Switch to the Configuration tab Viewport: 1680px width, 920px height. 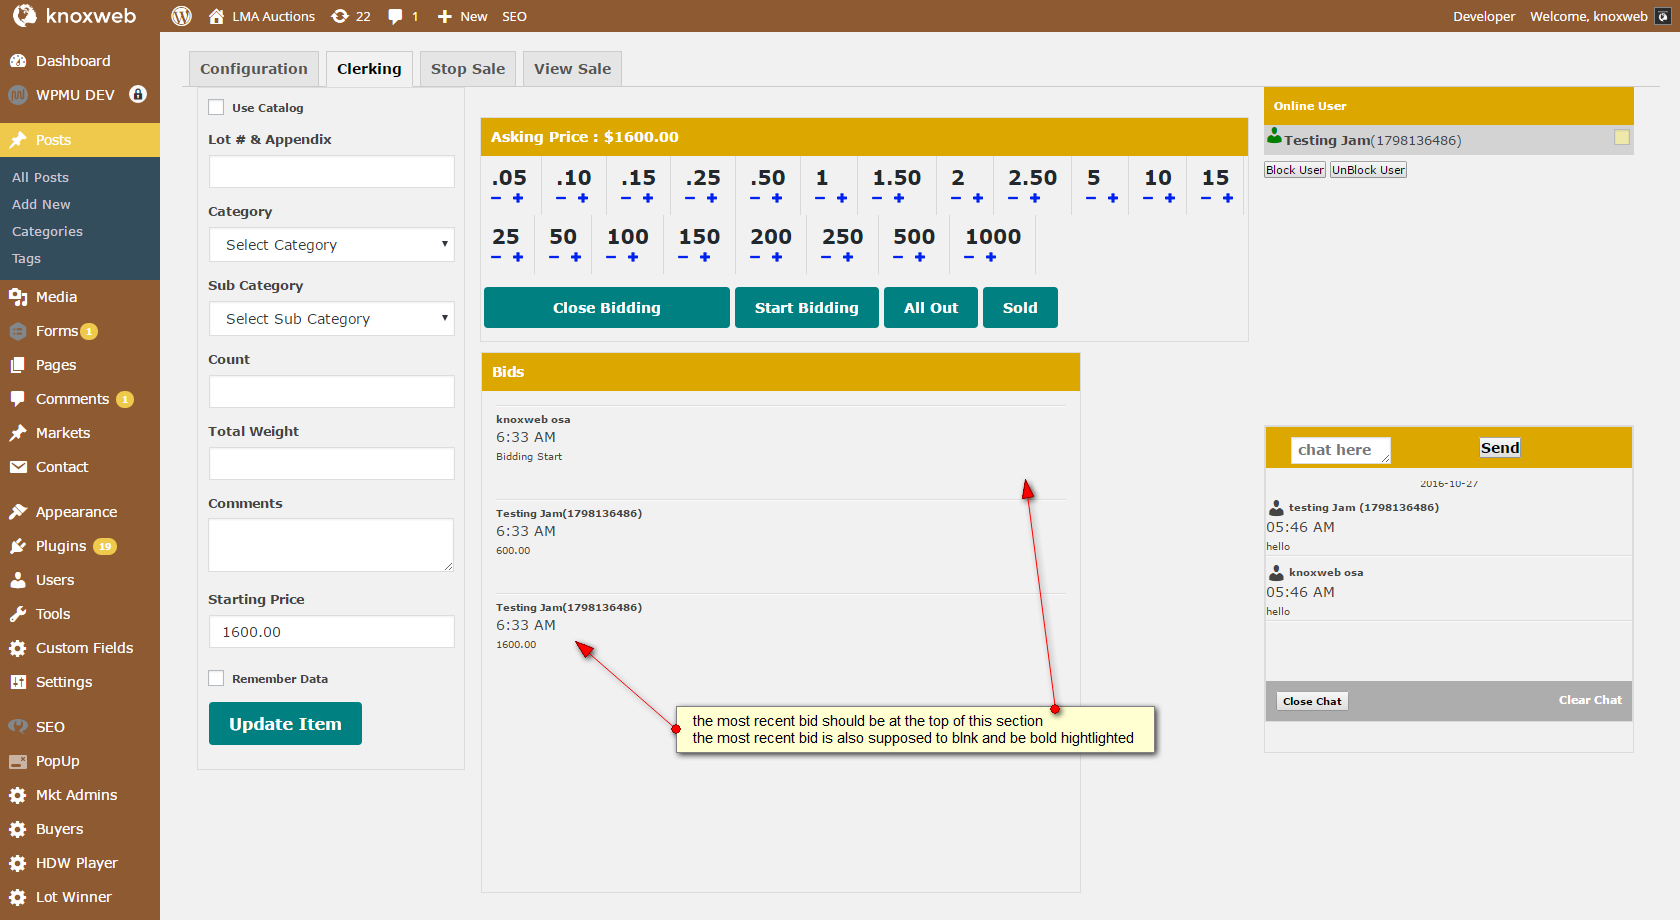[x=254, y=69]
